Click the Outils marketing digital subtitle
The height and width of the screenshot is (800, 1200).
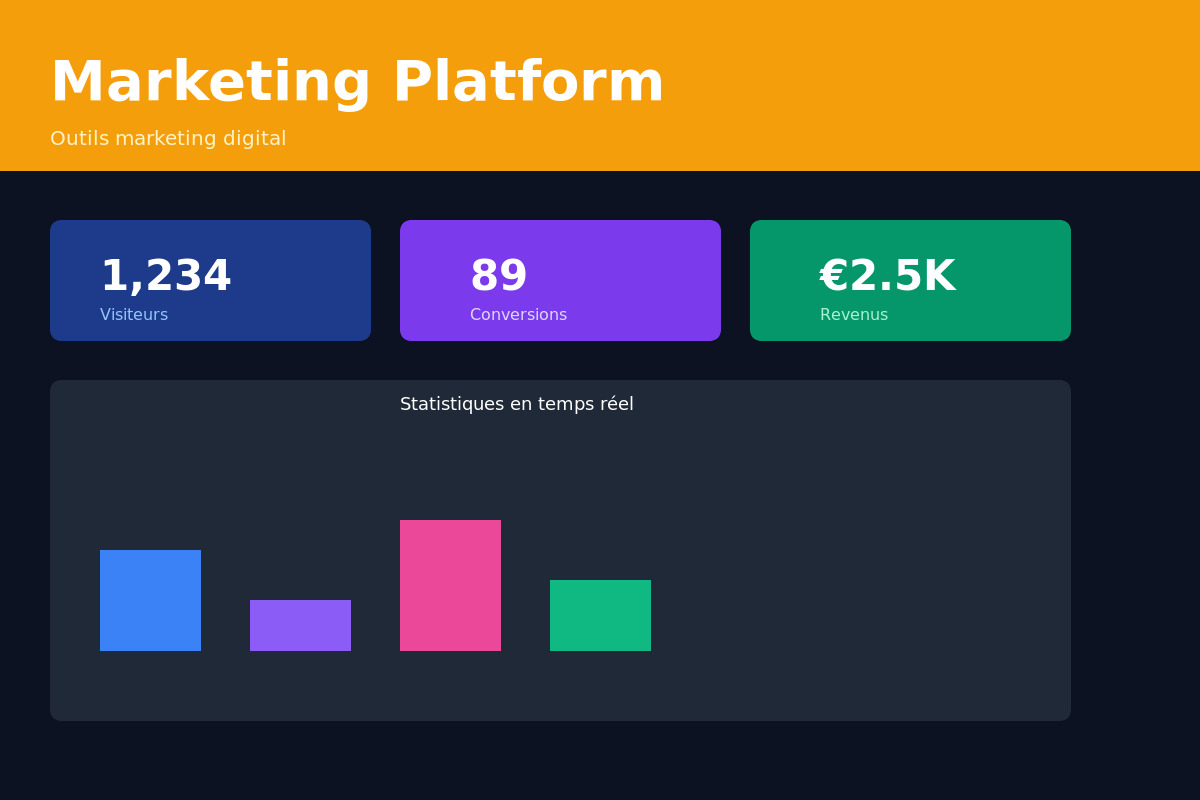[168, 138]
